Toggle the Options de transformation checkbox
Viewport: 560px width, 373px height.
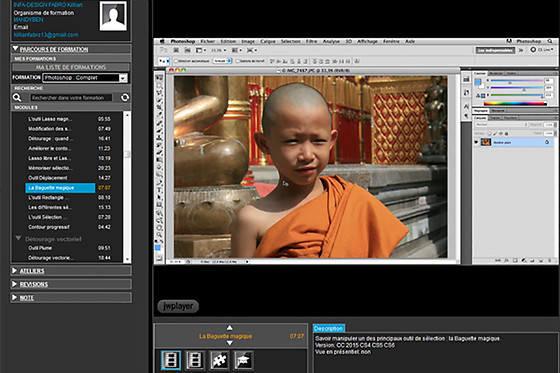[237, 61]
